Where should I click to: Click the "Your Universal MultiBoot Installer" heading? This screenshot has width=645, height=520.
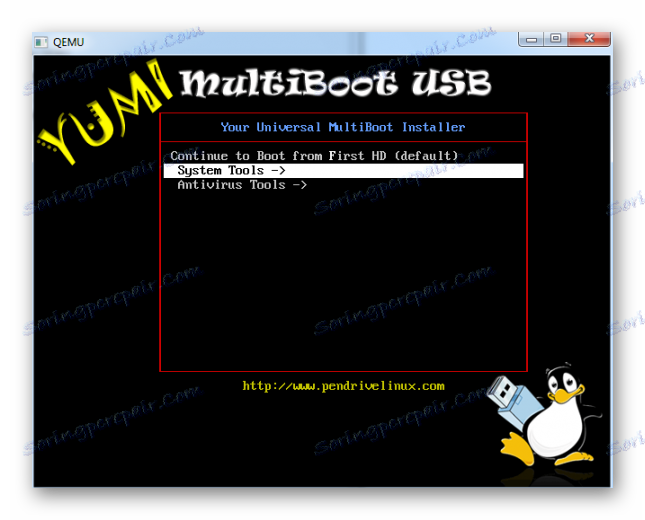[x=343, y=127]
